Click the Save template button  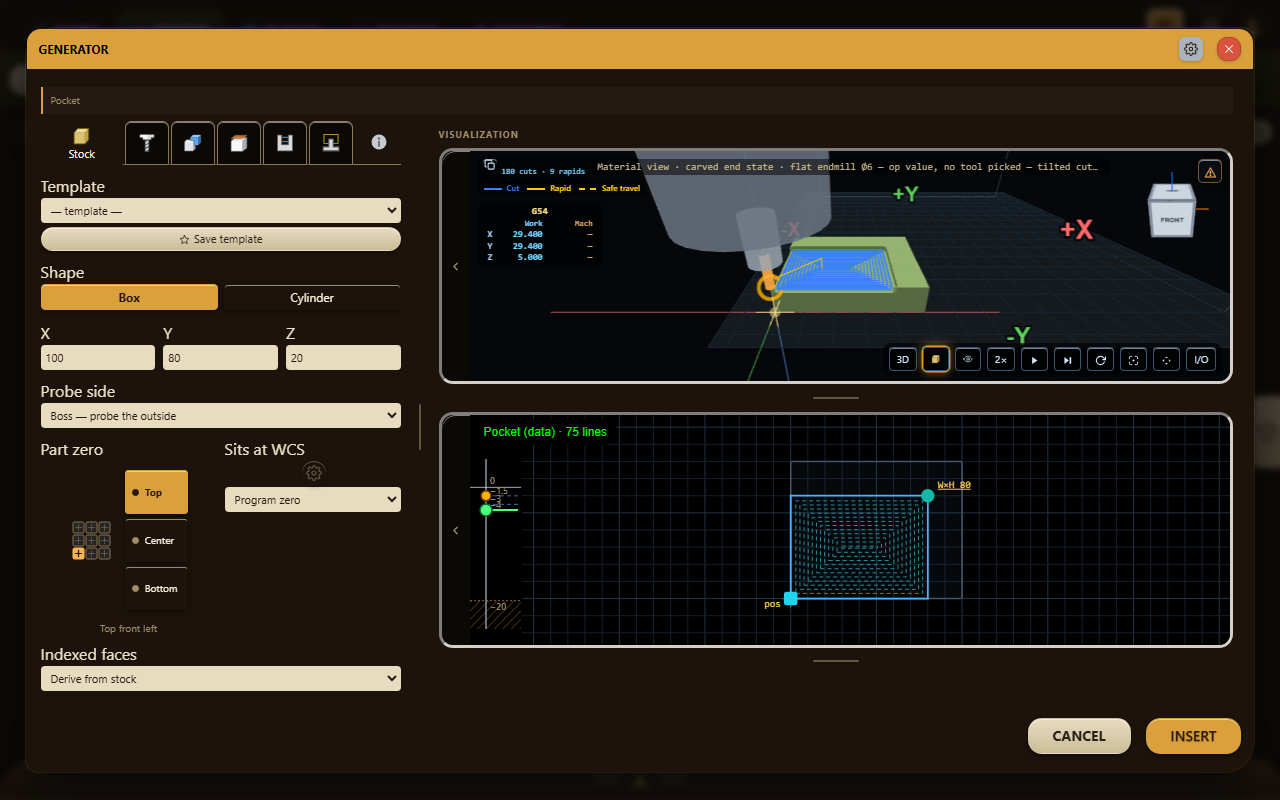221,239
